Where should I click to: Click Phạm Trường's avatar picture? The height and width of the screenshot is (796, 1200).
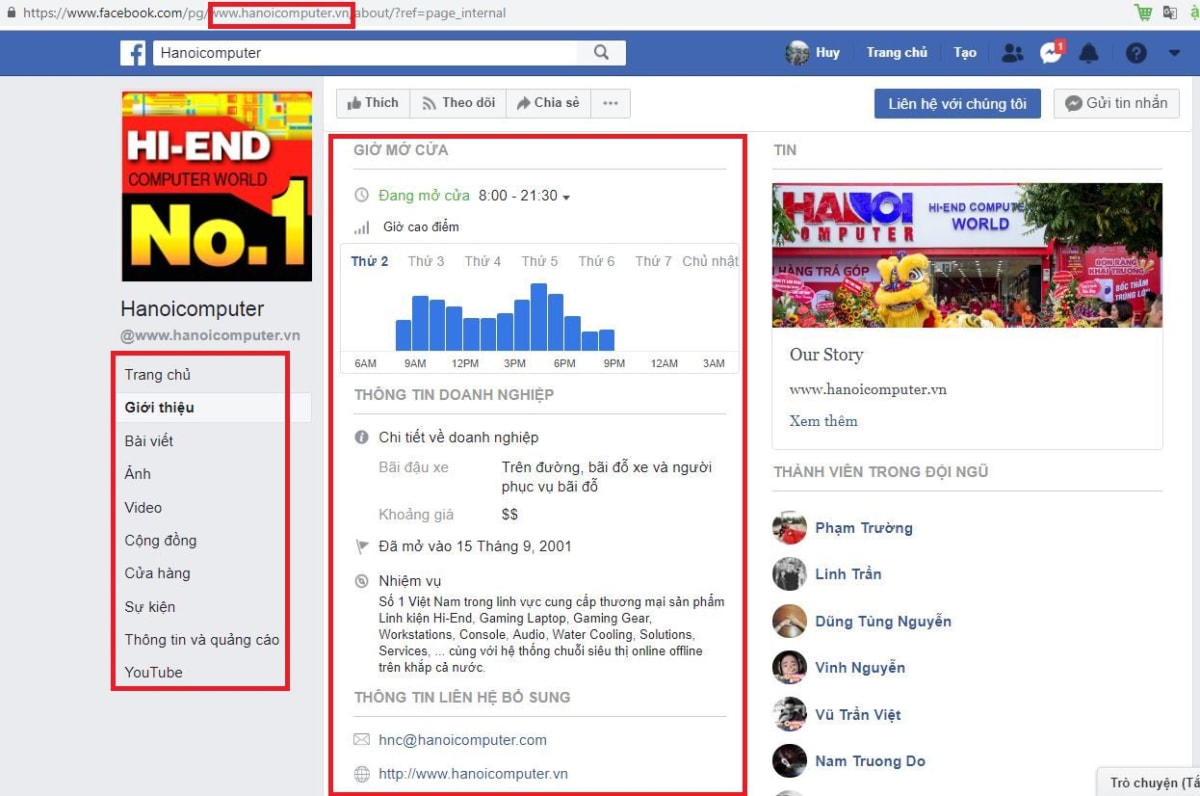(x=789, y=528)
